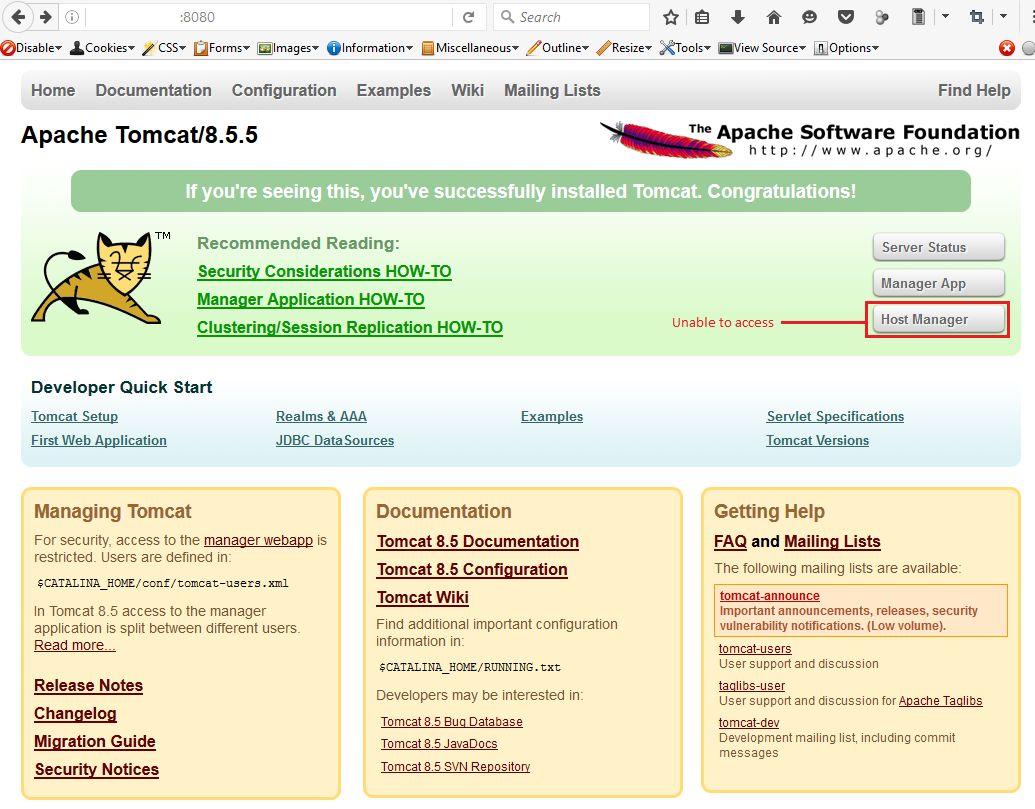This screenshot has width=1035, height=809.
Task: Open the smiley chat icon in toolbar
Action: click(x=809, y=17)
